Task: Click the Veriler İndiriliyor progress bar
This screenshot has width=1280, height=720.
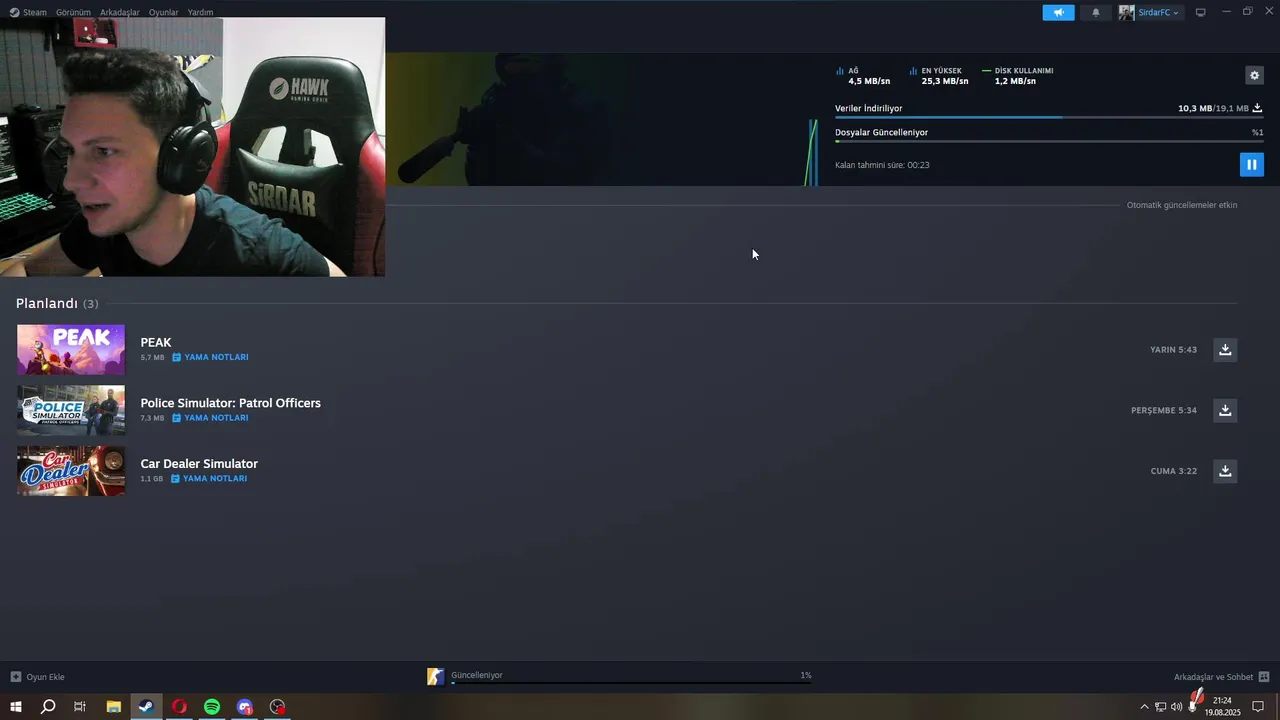Action: point(1049,117)
